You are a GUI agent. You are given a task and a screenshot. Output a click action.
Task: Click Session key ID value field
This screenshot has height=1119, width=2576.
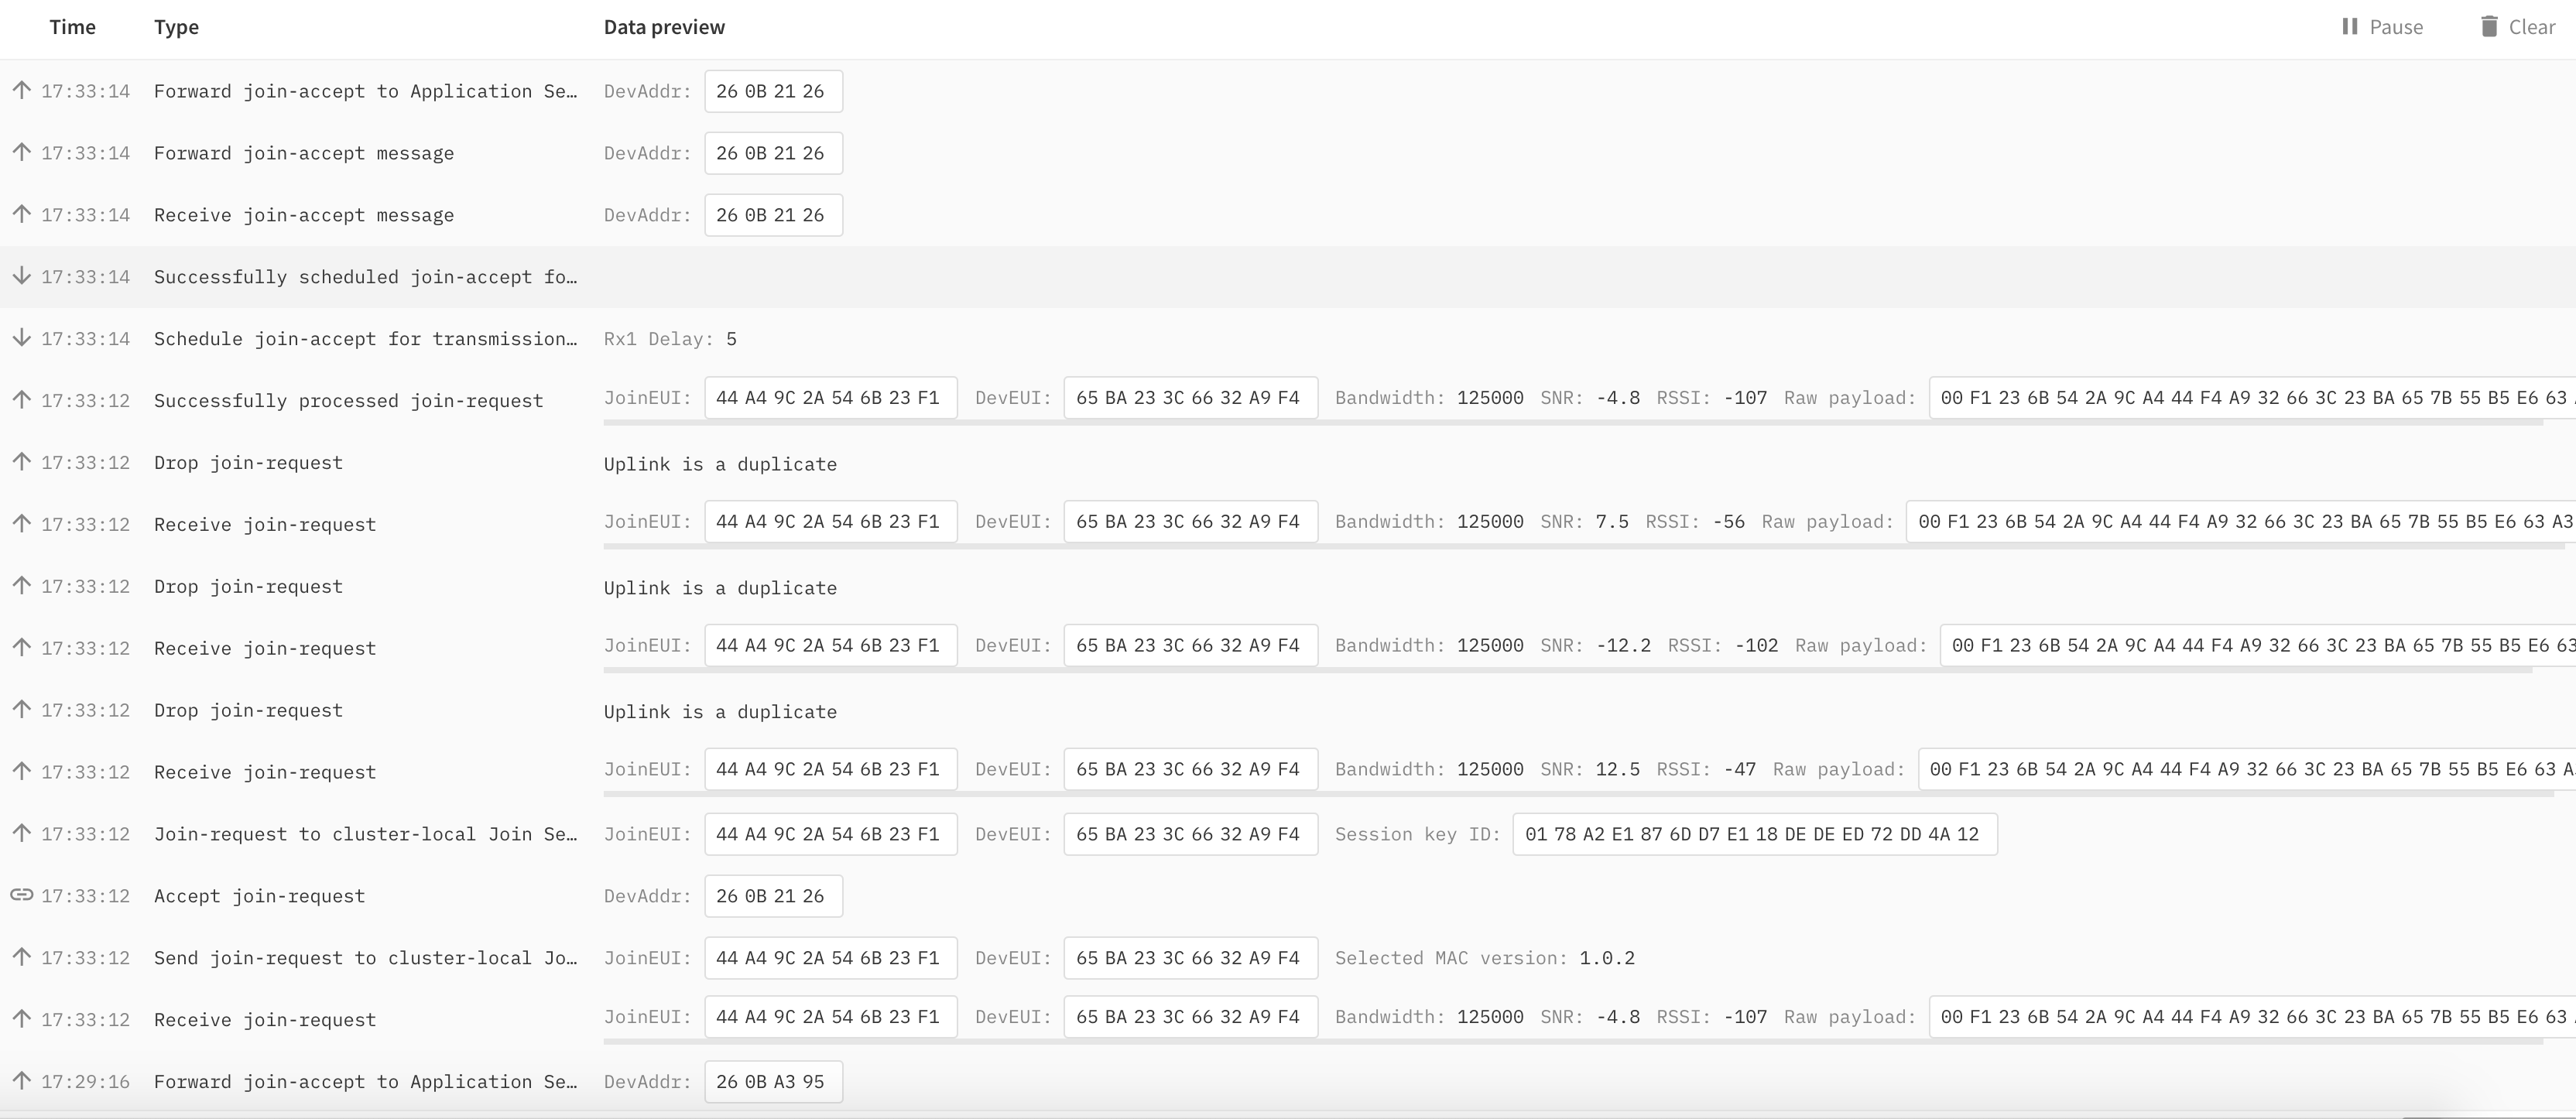1753,834
